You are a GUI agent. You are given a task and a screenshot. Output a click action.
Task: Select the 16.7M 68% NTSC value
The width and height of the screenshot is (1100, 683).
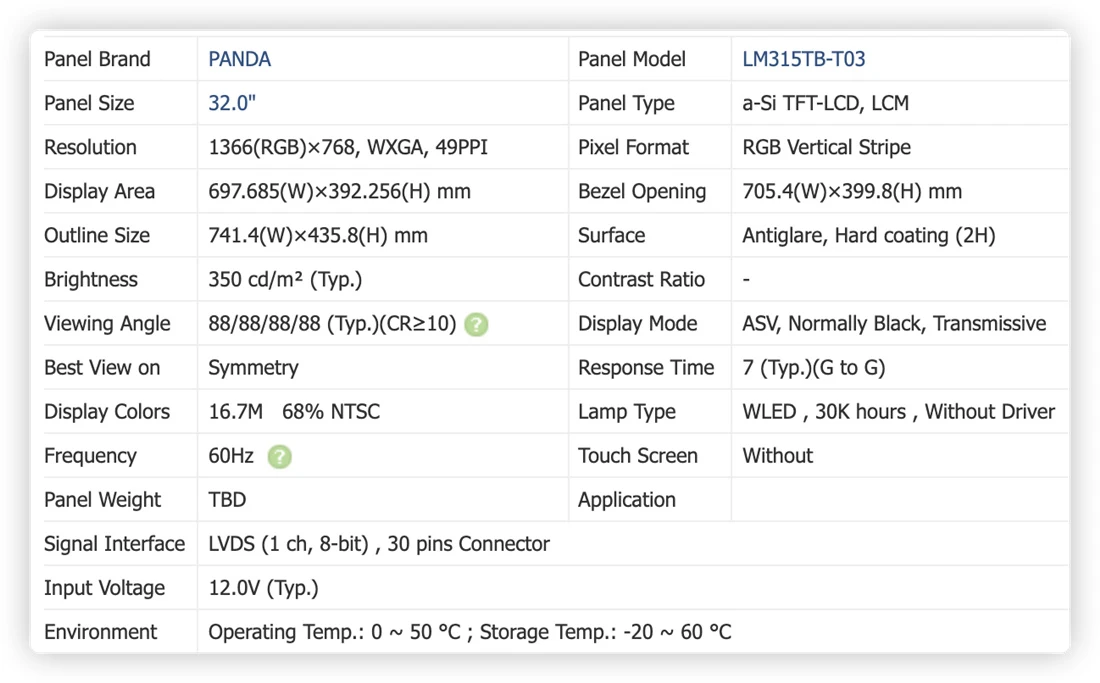294,412
